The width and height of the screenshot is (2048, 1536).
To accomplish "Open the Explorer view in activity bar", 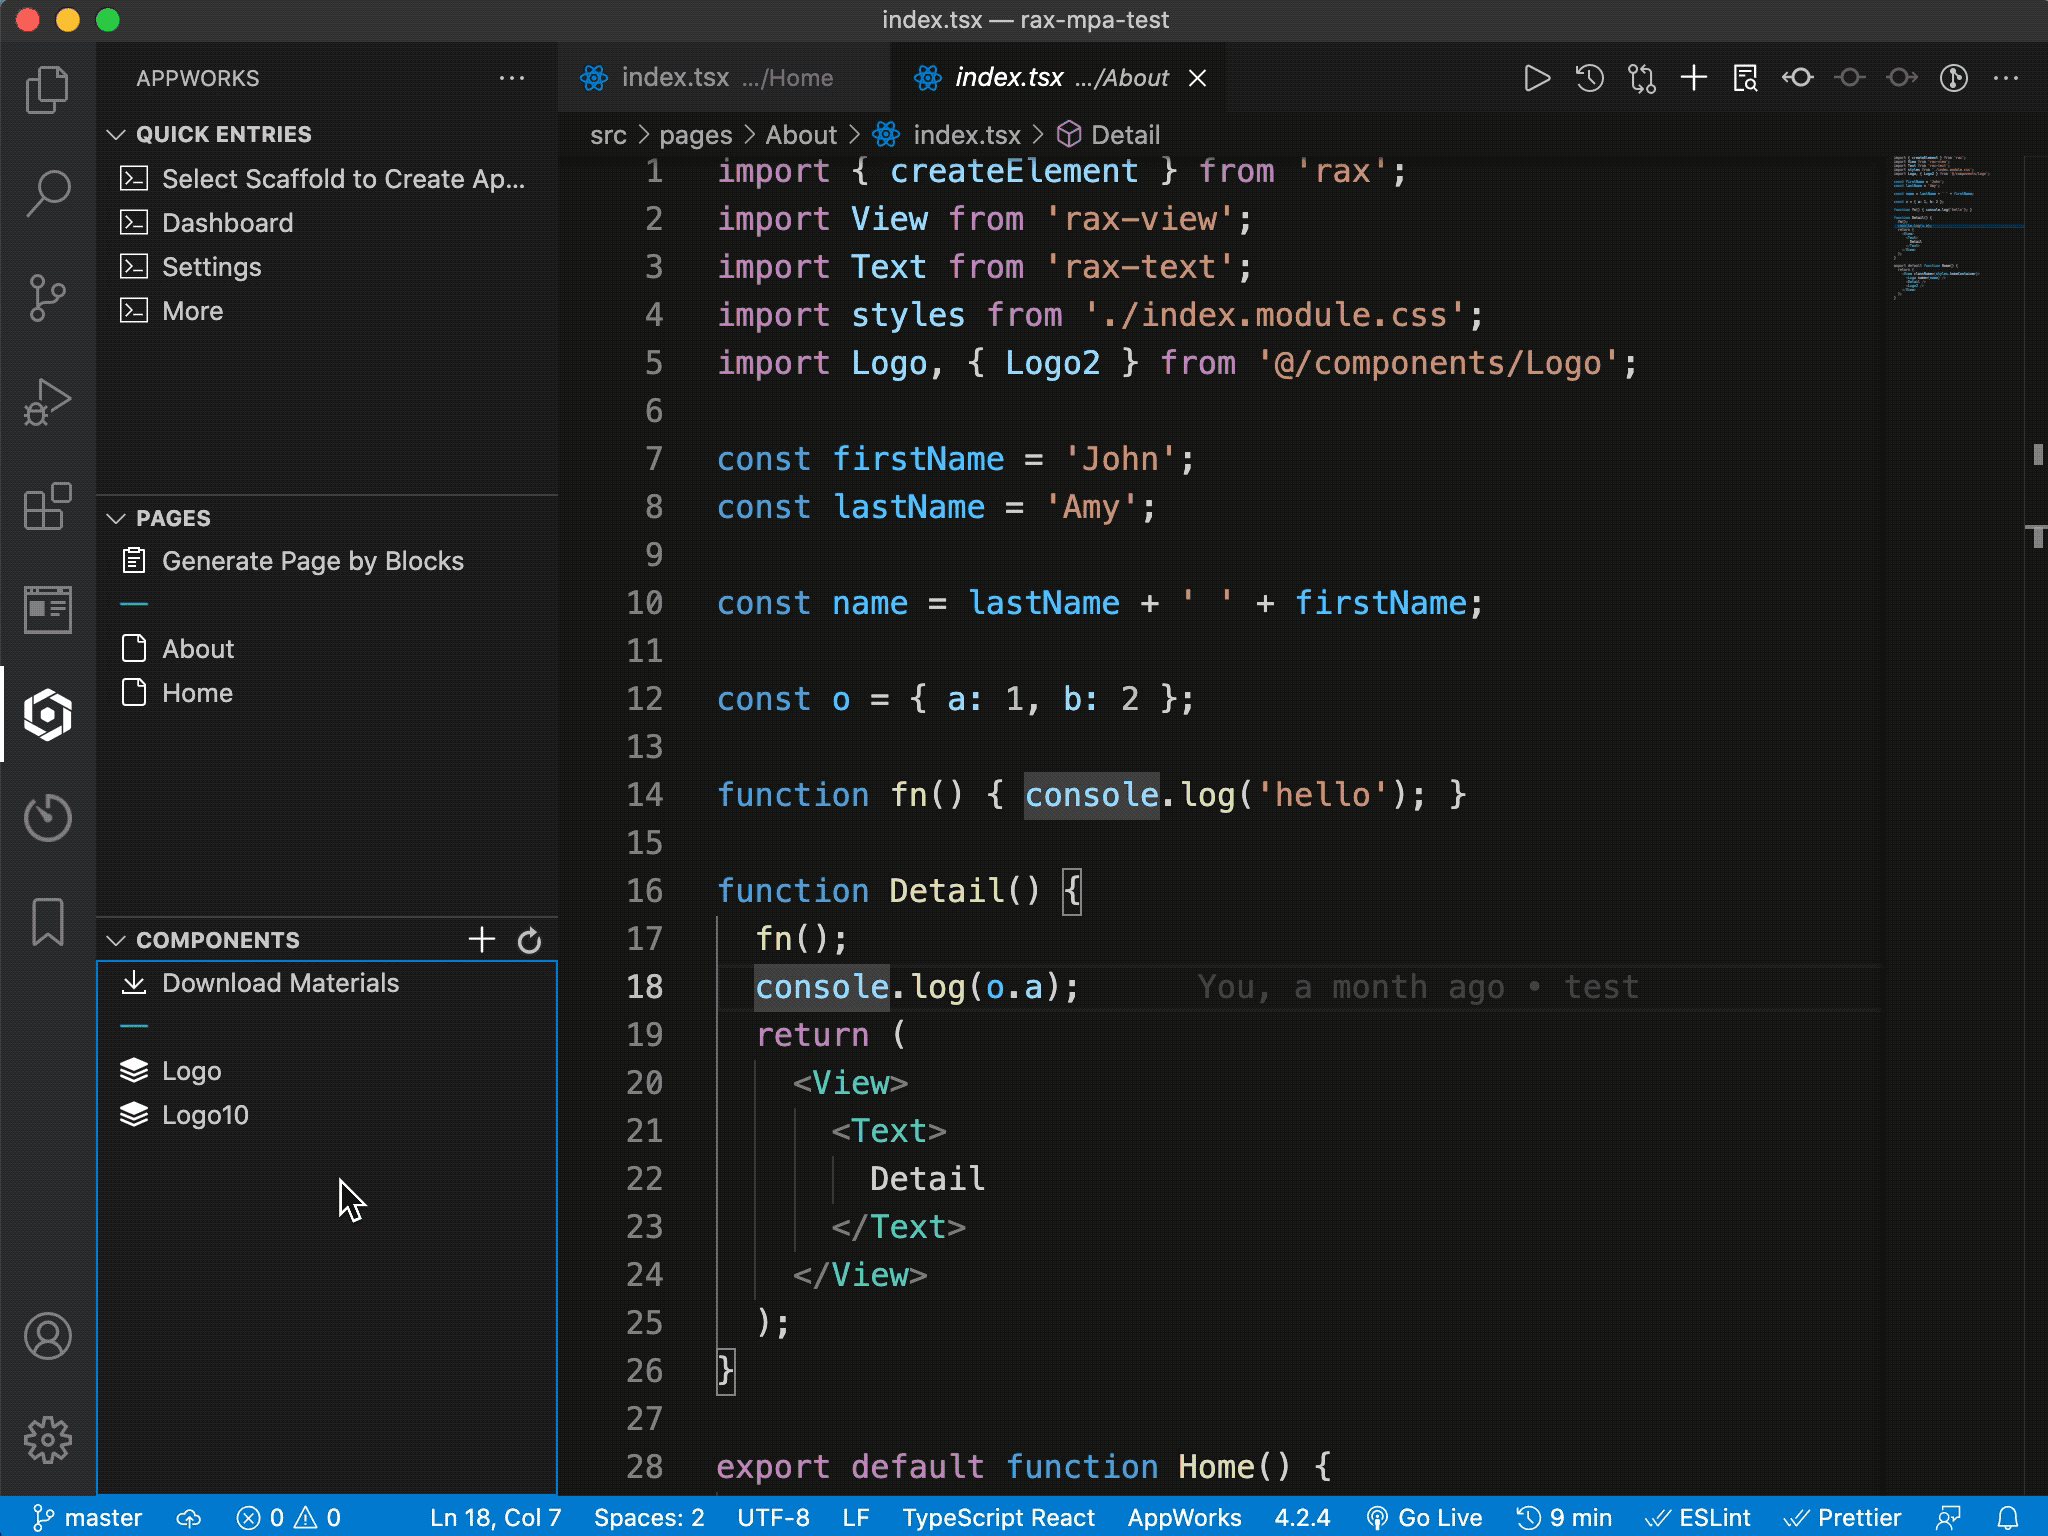I will coord(47,90).
